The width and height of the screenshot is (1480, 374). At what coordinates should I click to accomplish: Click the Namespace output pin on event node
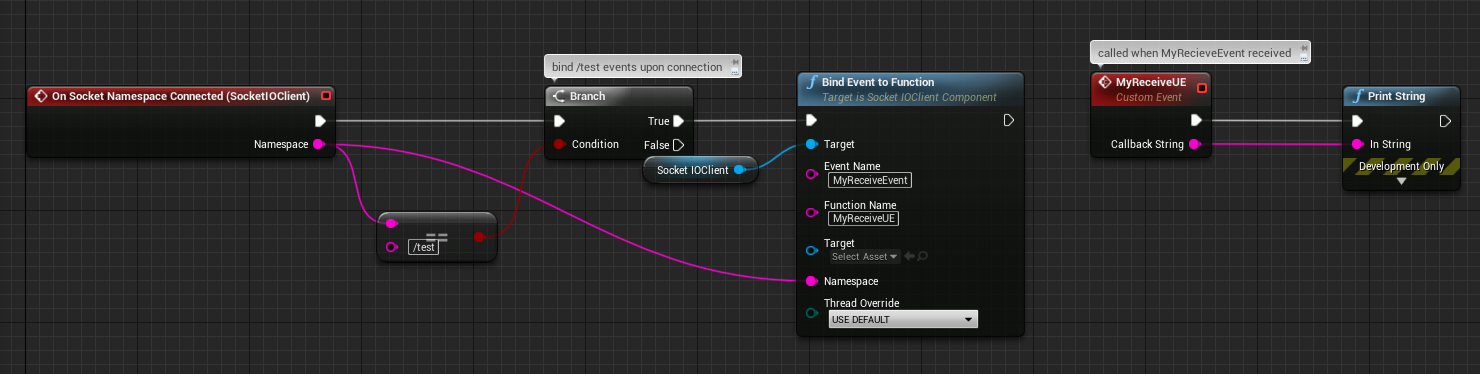pyautogui.click(x=319, y=144)
